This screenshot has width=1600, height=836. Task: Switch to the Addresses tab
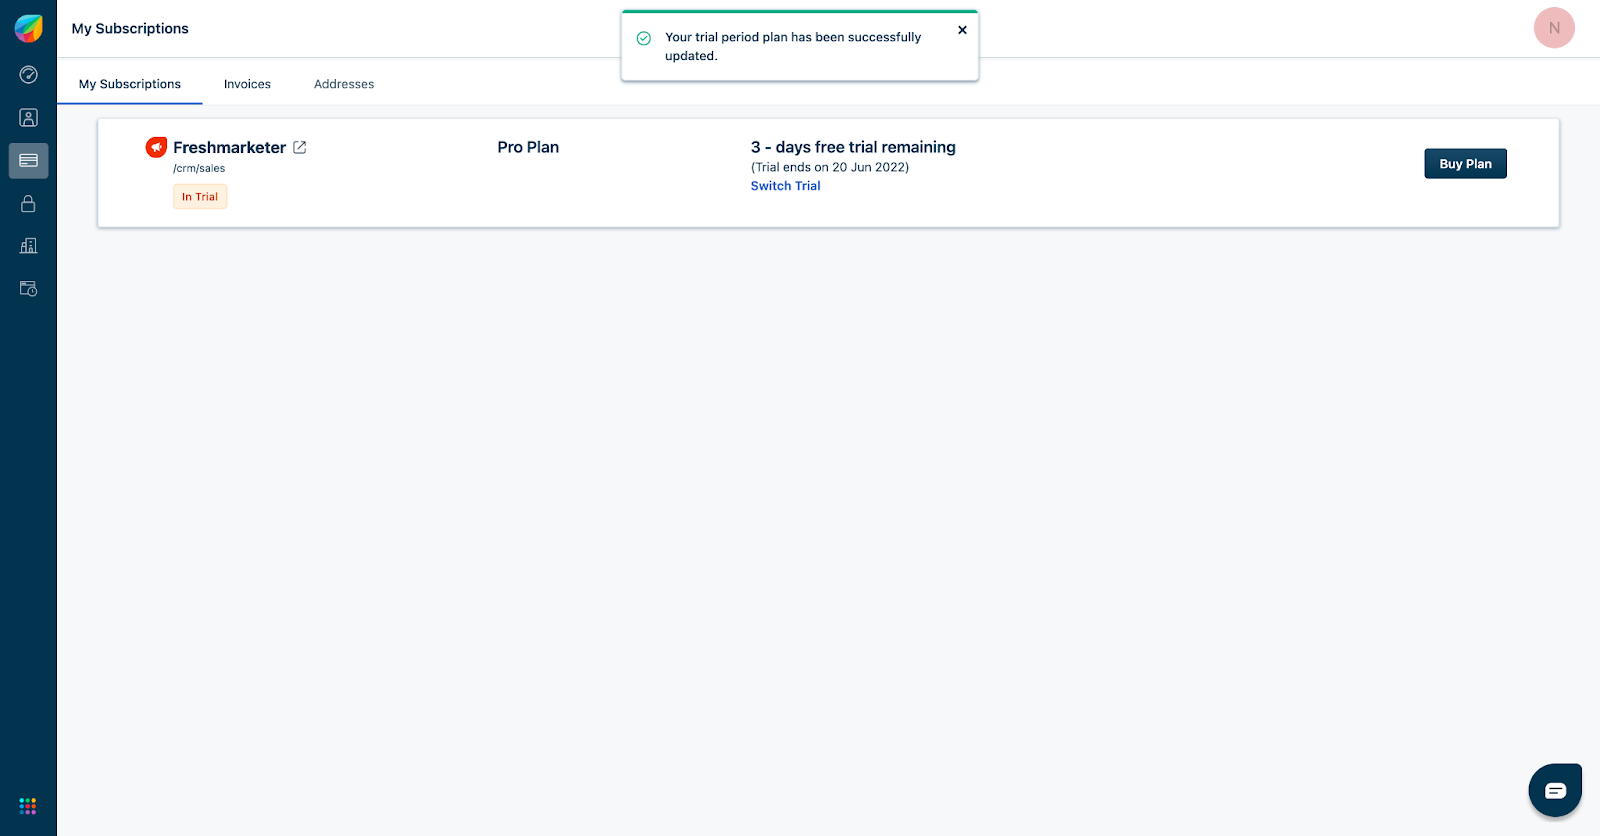[344, 84]
